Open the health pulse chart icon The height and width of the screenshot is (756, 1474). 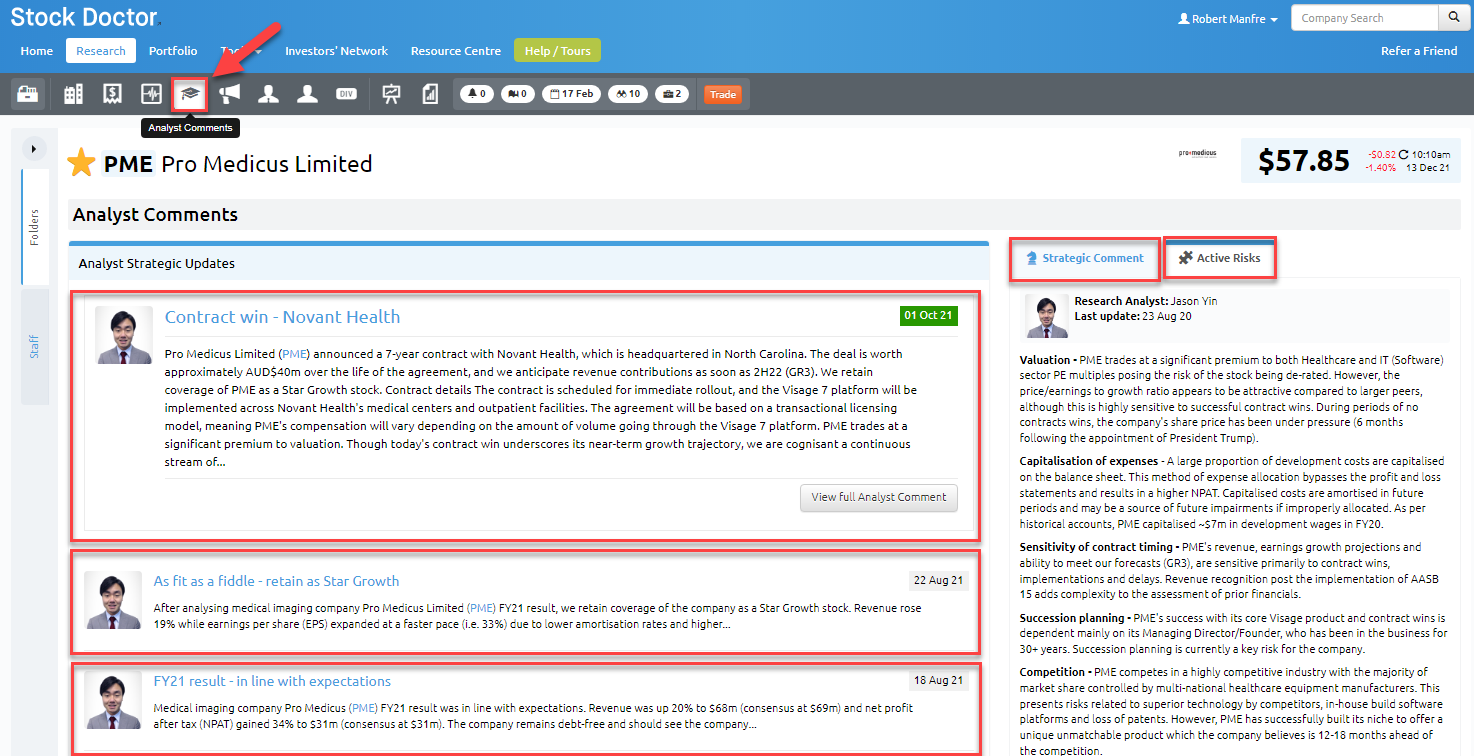[x=151, y=94]
